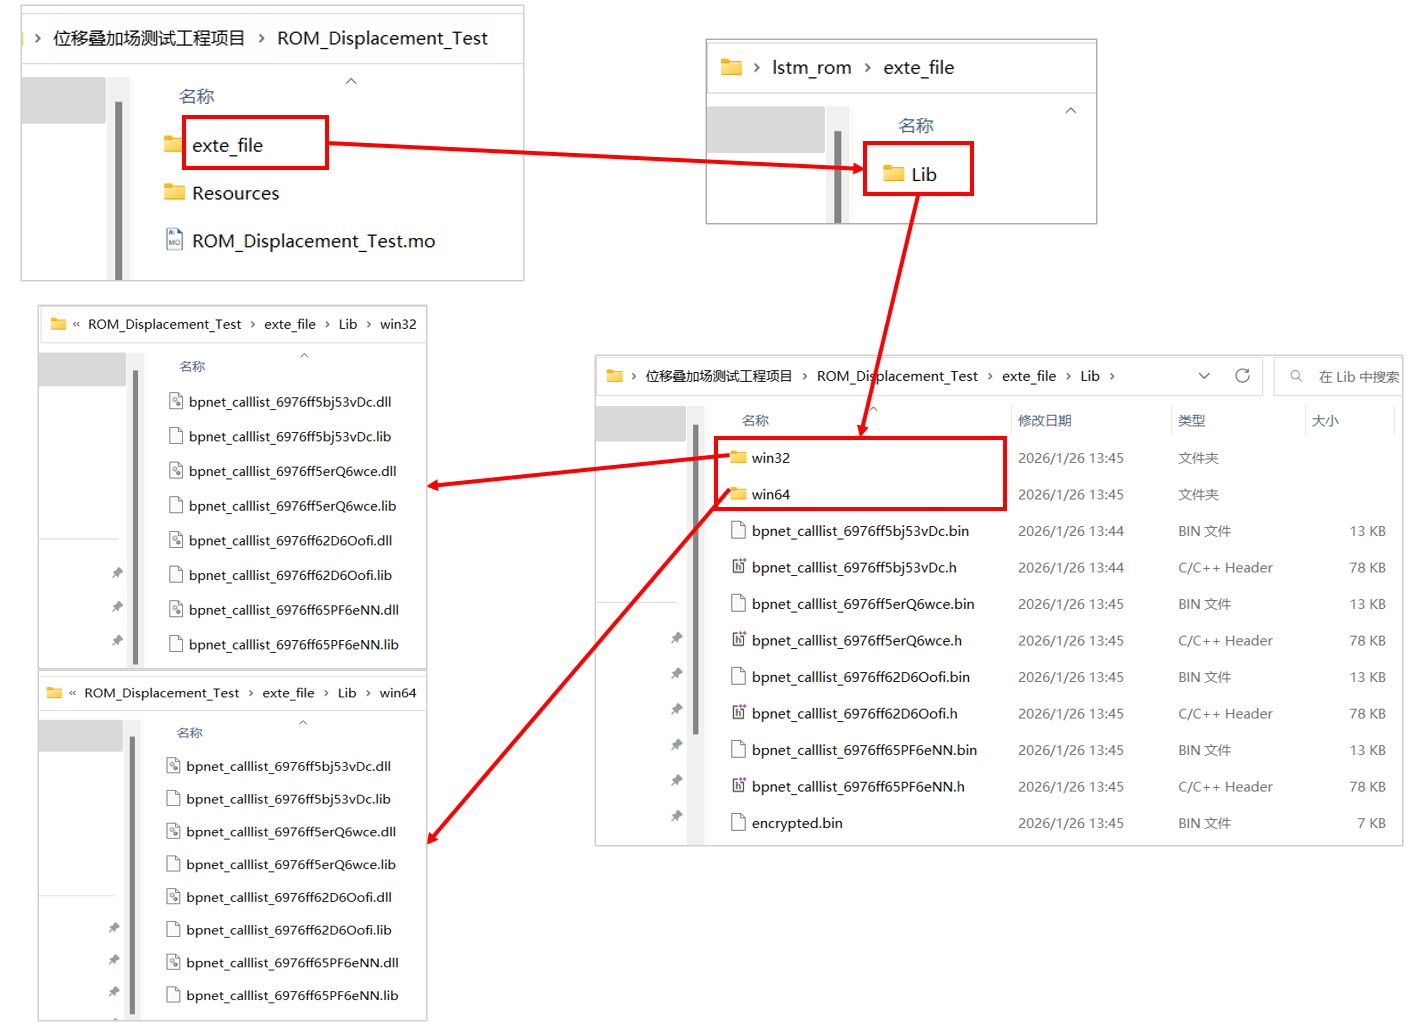Viewport: 1423px width, 1028px height.
Task: Select the ROM_Displacement_Test.mo file
Action: 313,241
